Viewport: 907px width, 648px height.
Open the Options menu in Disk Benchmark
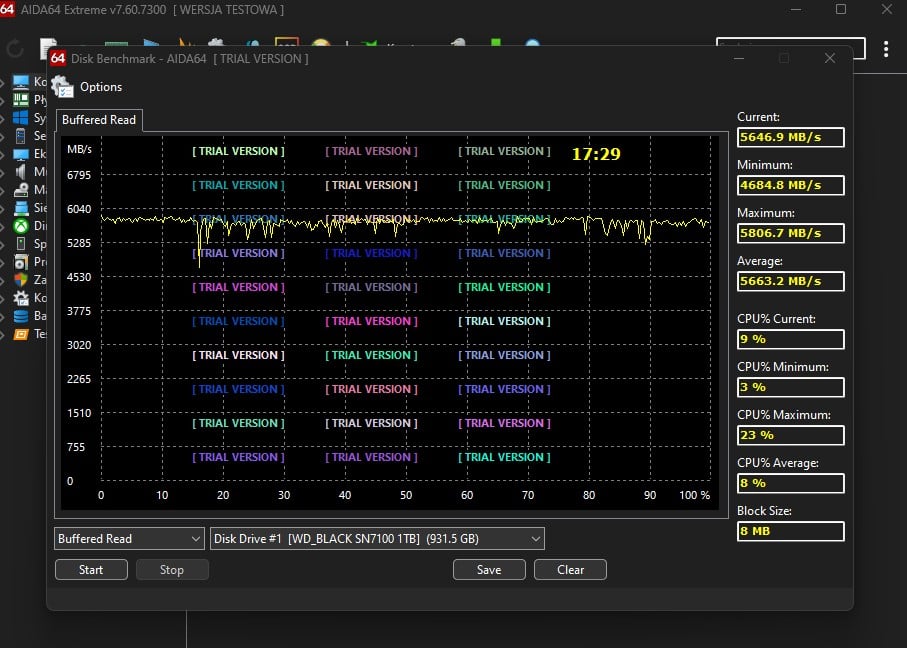[88, 87]
